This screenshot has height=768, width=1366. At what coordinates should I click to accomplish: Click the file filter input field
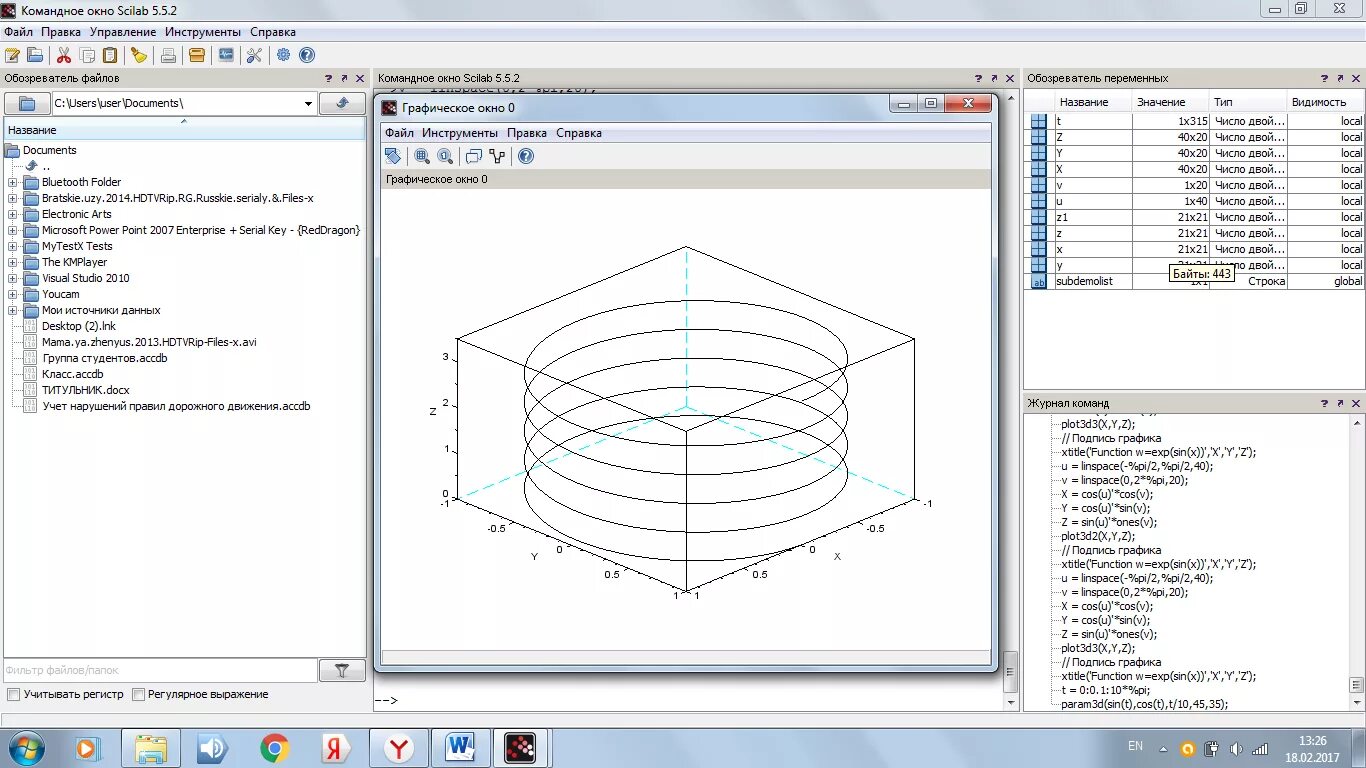[161, 671]
